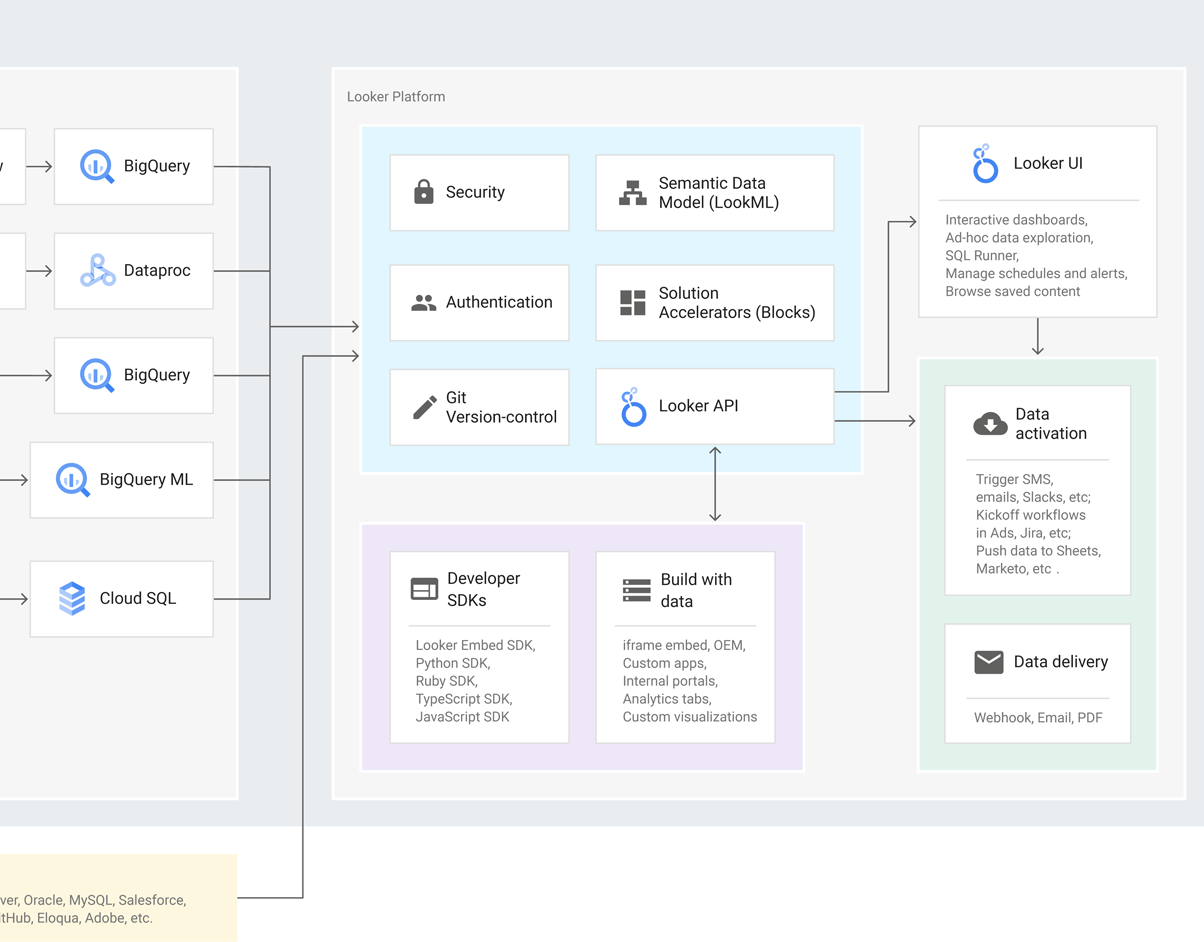Screen dimensions: 1204x942
Task: Click the Cloud SQL stack icon
Action: 72,598
